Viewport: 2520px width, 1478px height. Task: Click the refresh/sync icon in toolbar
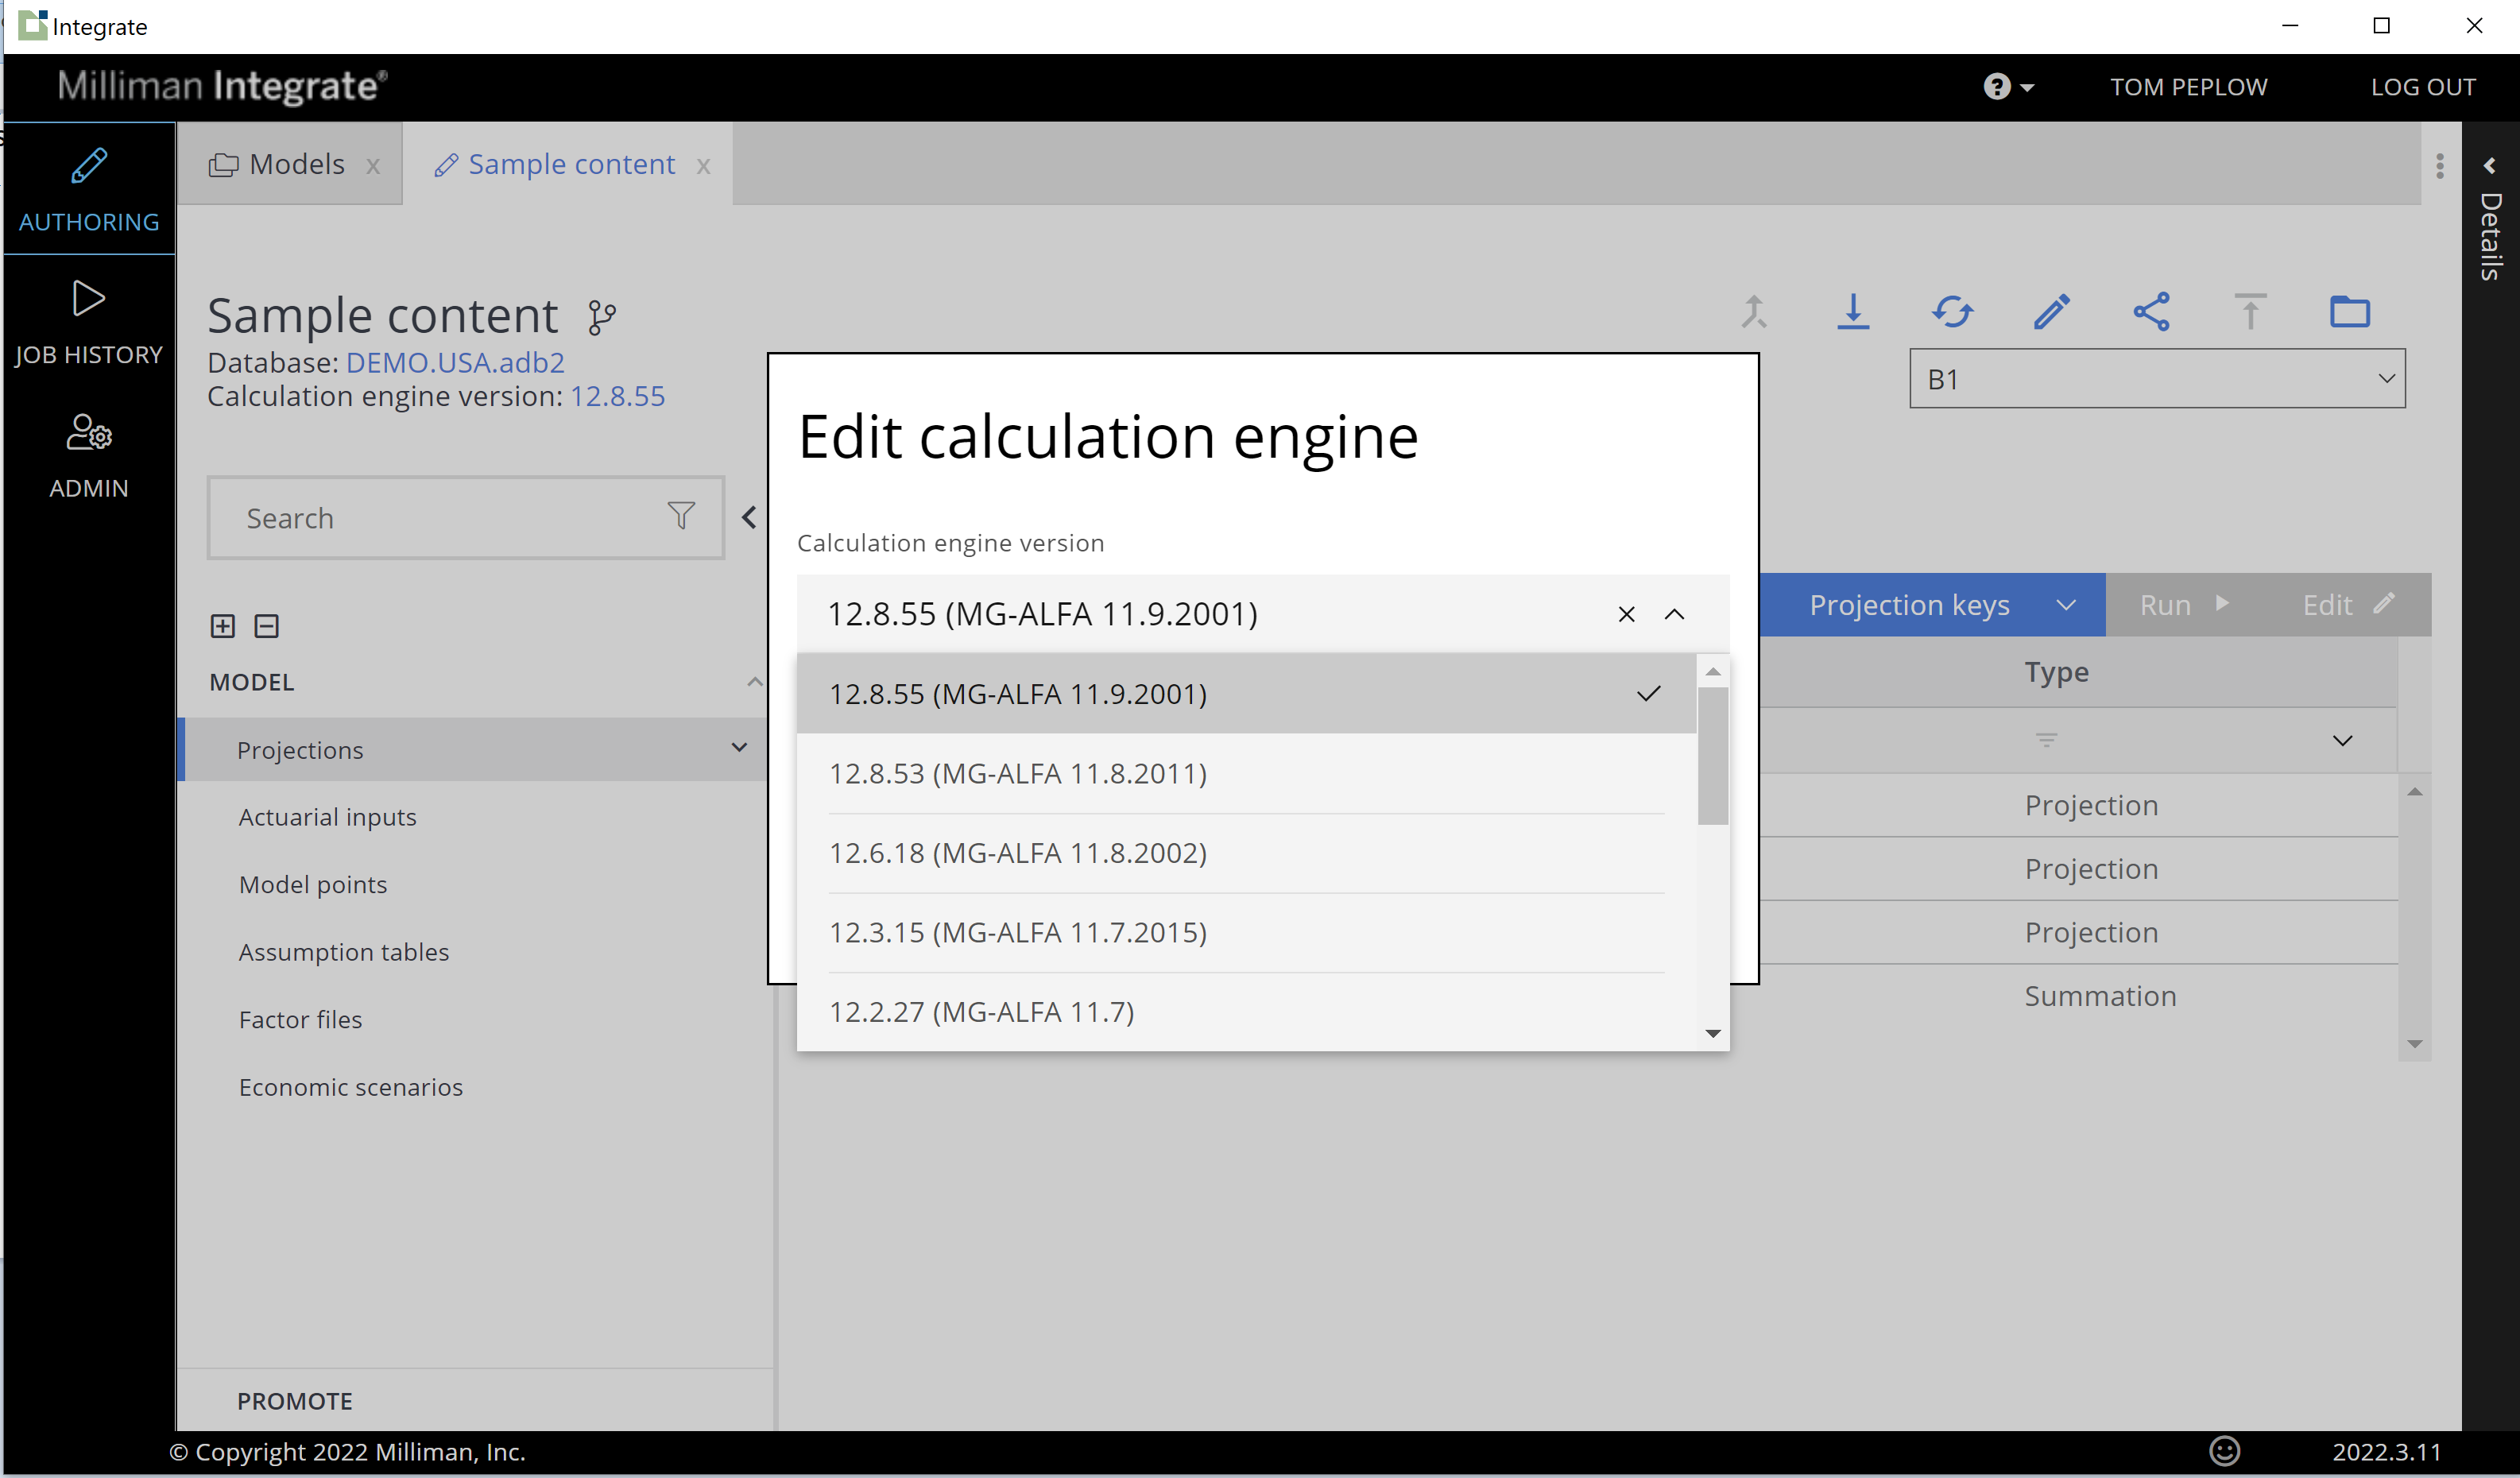pyautogui.click(x=1952, y=311)
